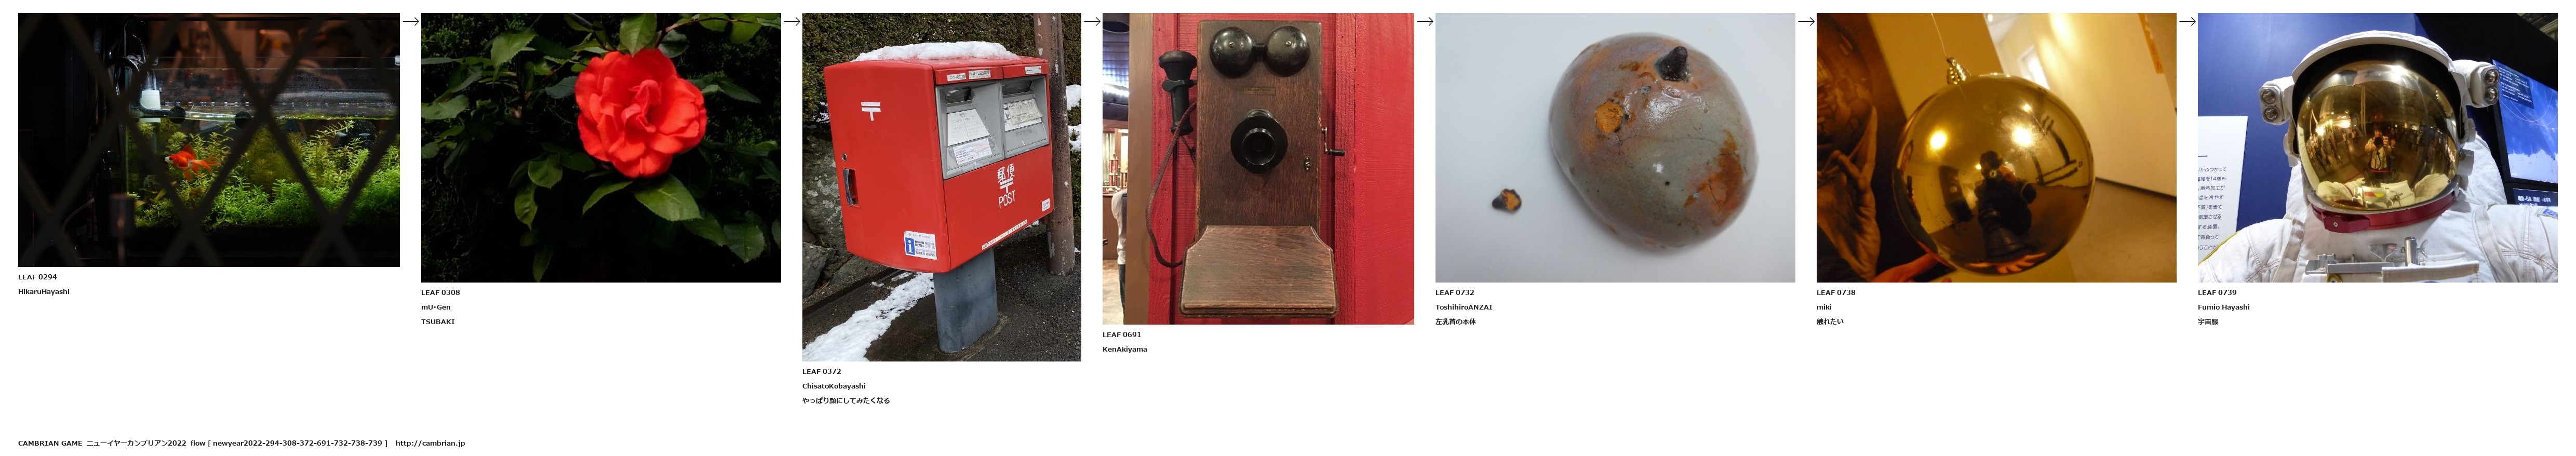Click author name Fumio Hayashi
Image resolution: width=2576 pixels, height=456 pixels.
click(x=2223, y=307)
